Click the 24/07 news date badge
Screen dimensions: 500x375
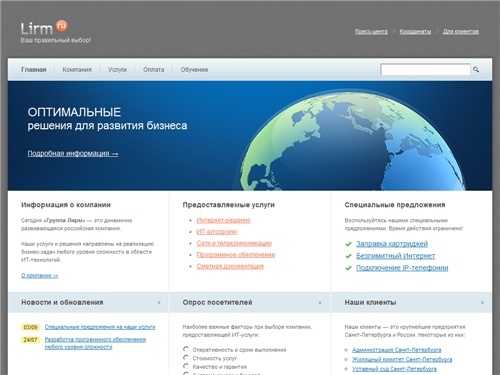tap(30, 340)
